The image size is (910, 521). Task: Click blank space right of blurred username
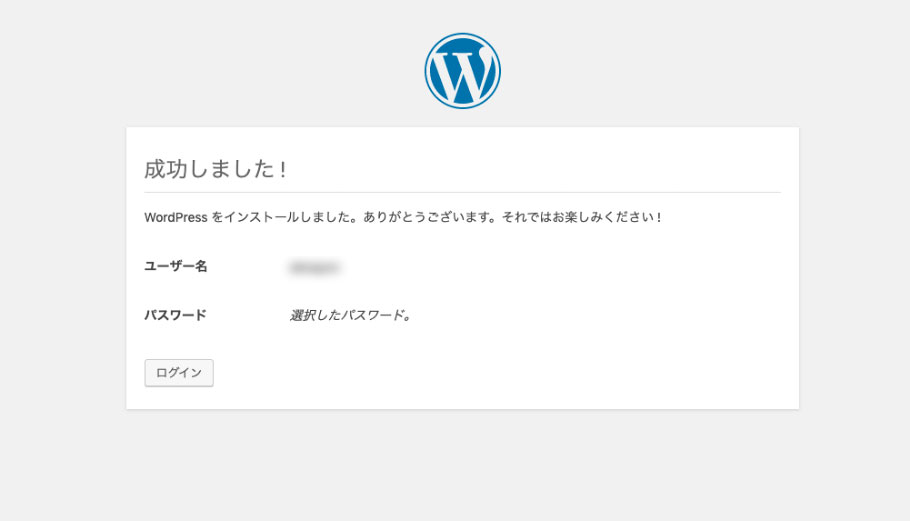(x=557, y=267)
